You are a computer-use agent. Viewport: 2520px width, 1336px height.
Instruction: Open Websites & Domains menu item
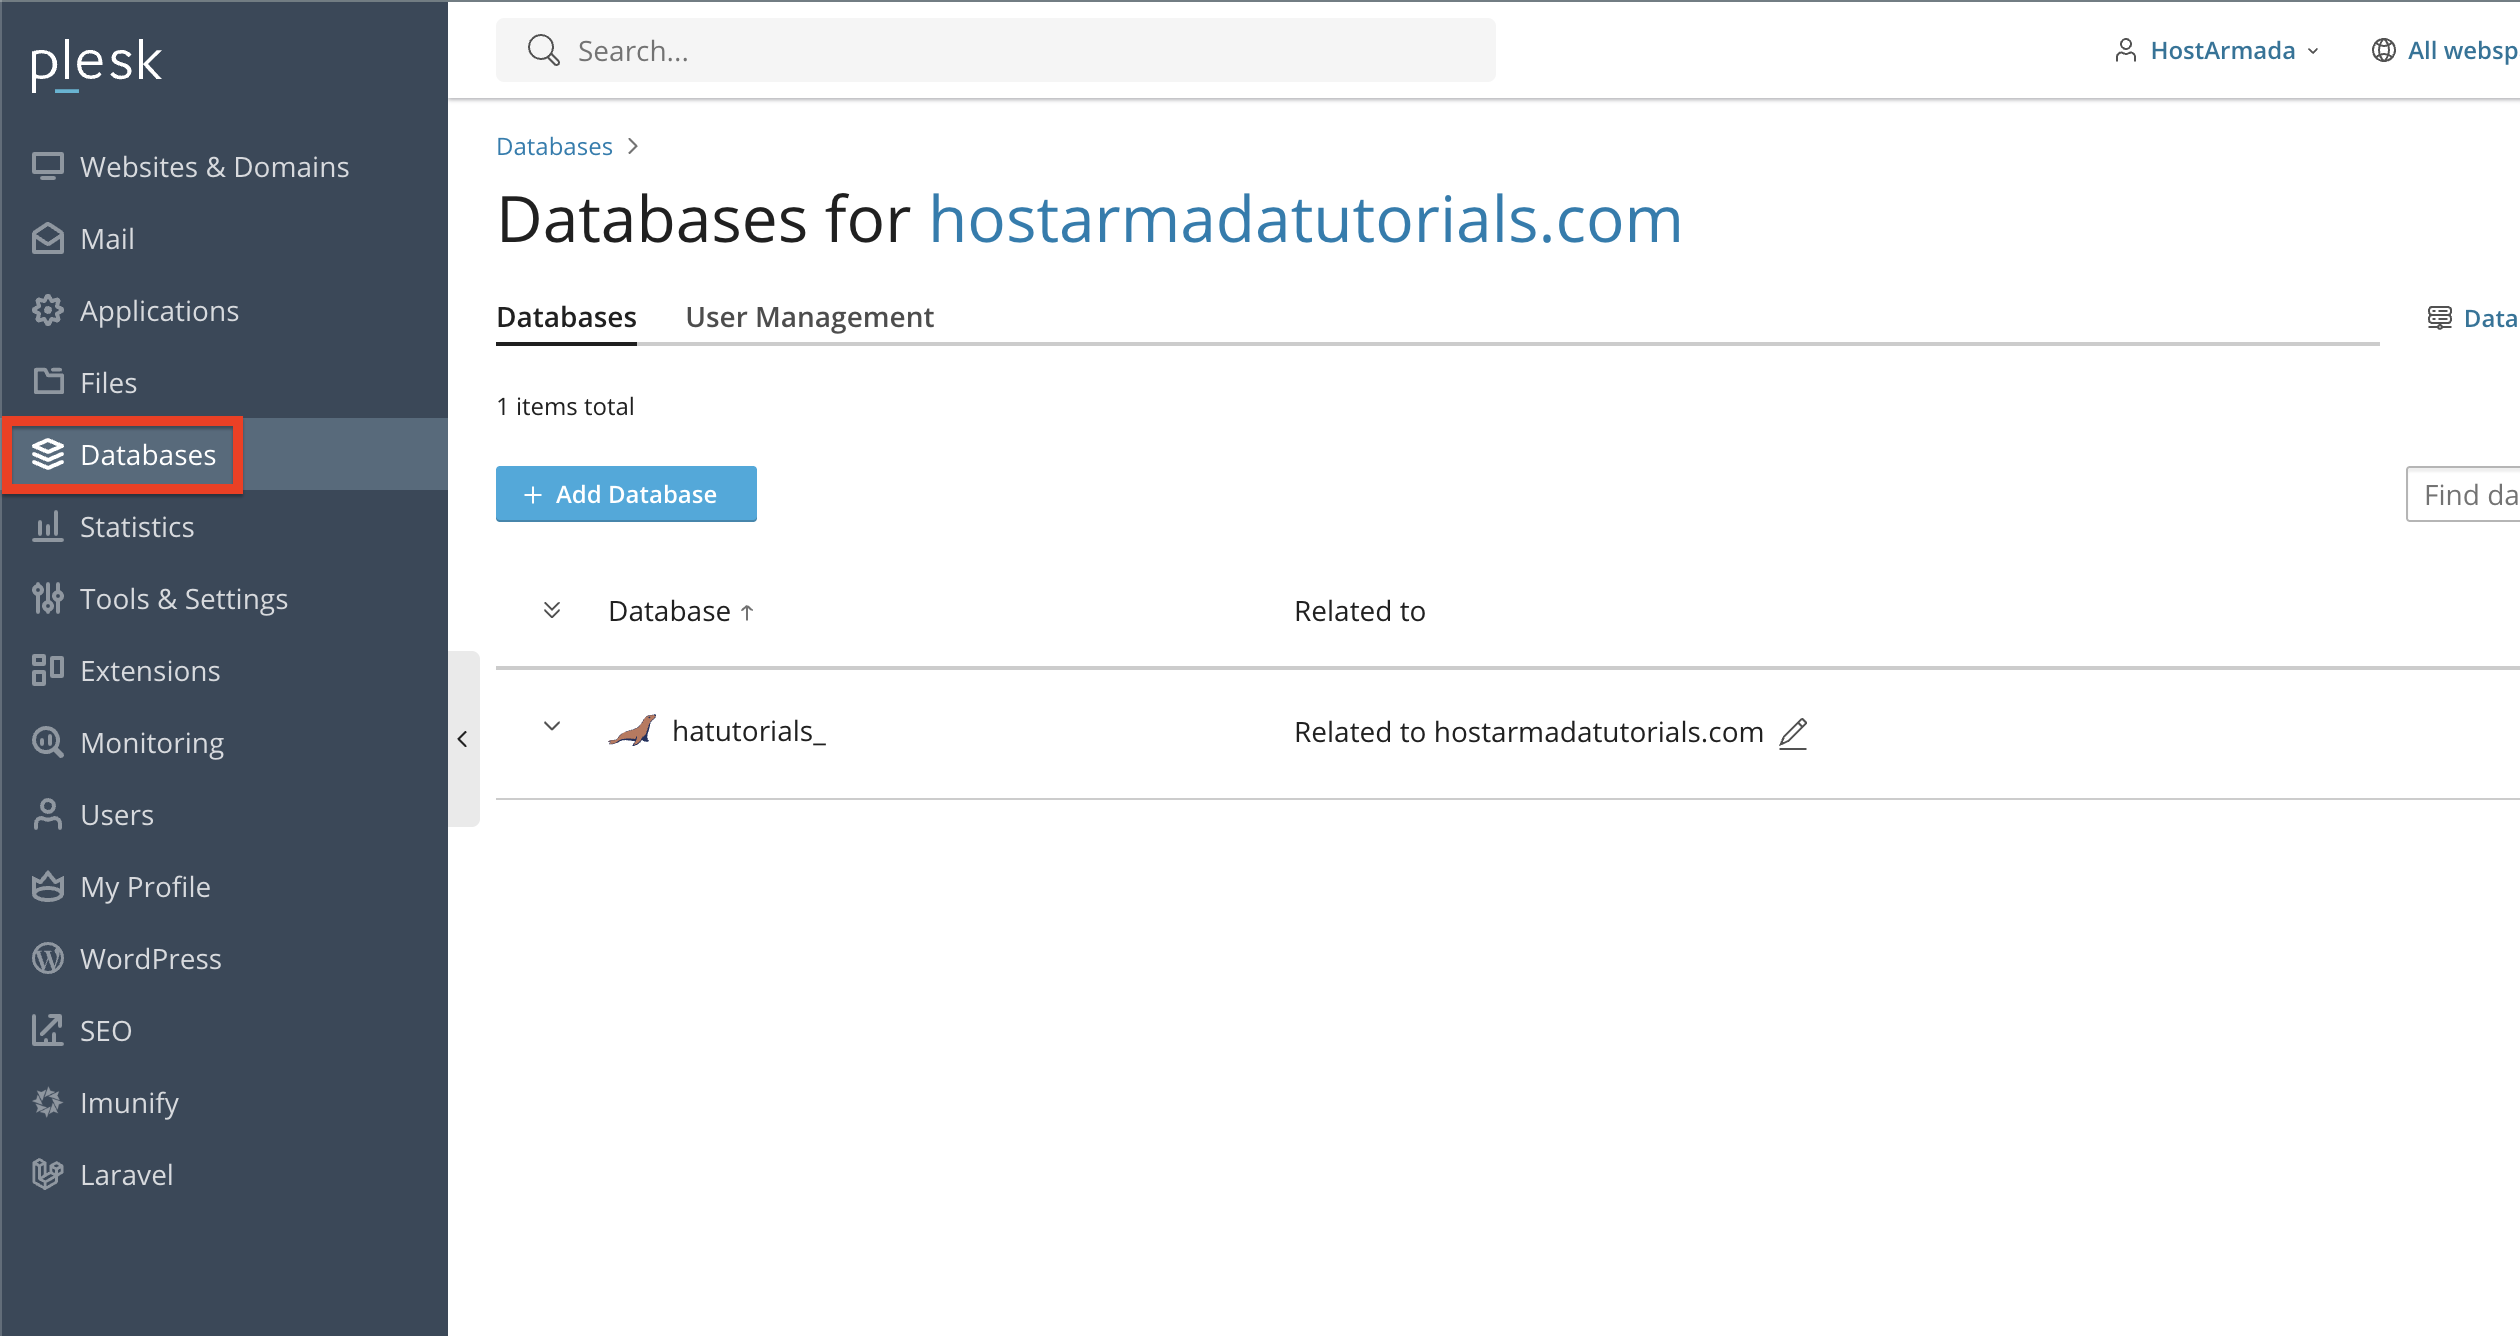point(224,166)
